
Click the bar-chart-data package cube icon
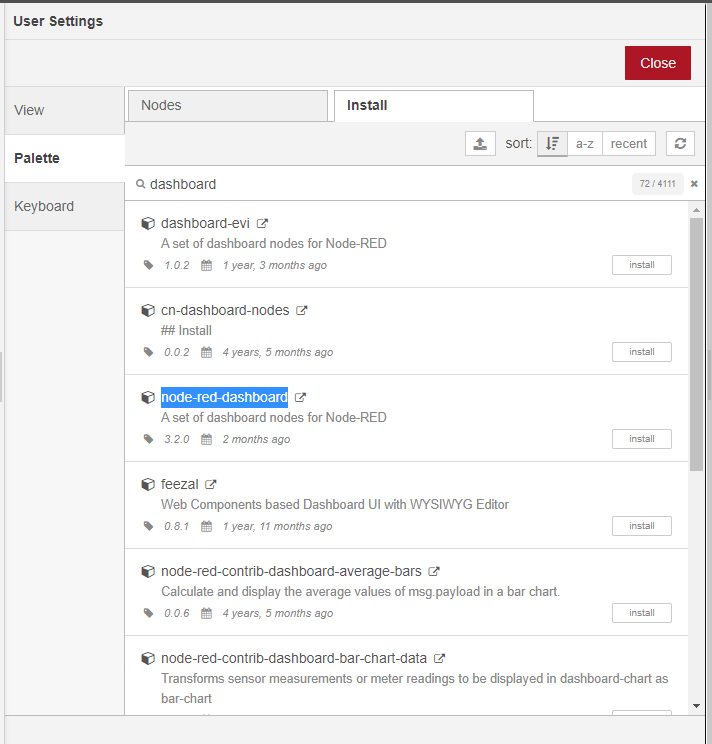[148, 658]
